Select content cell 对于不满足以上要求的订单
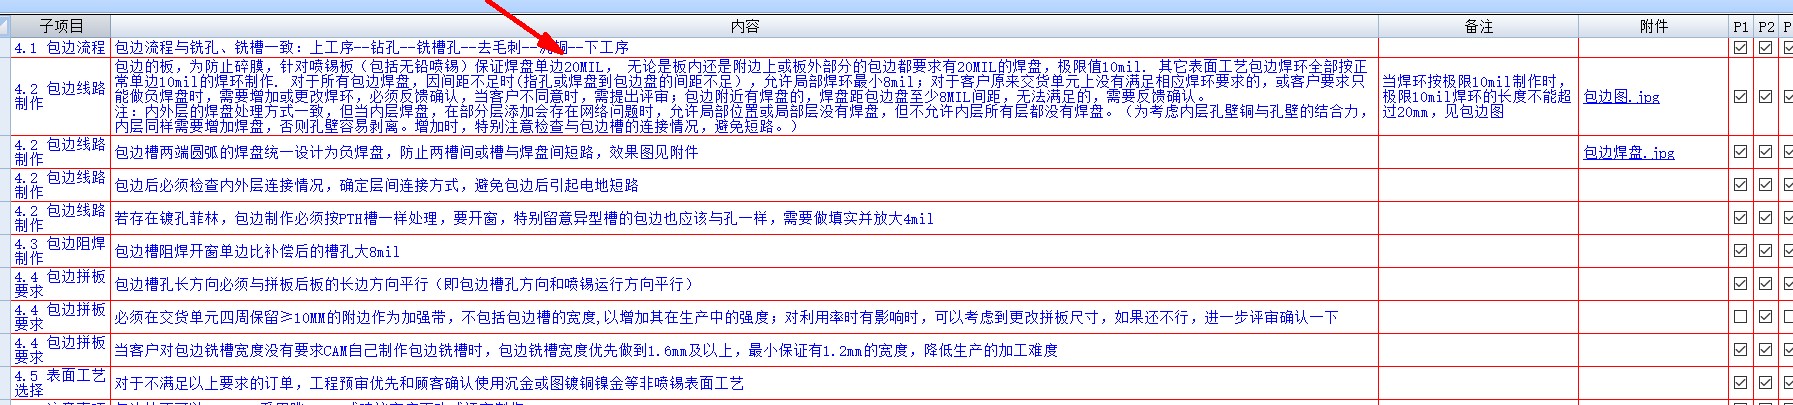 pyautogui.click(x=744, y=383)
